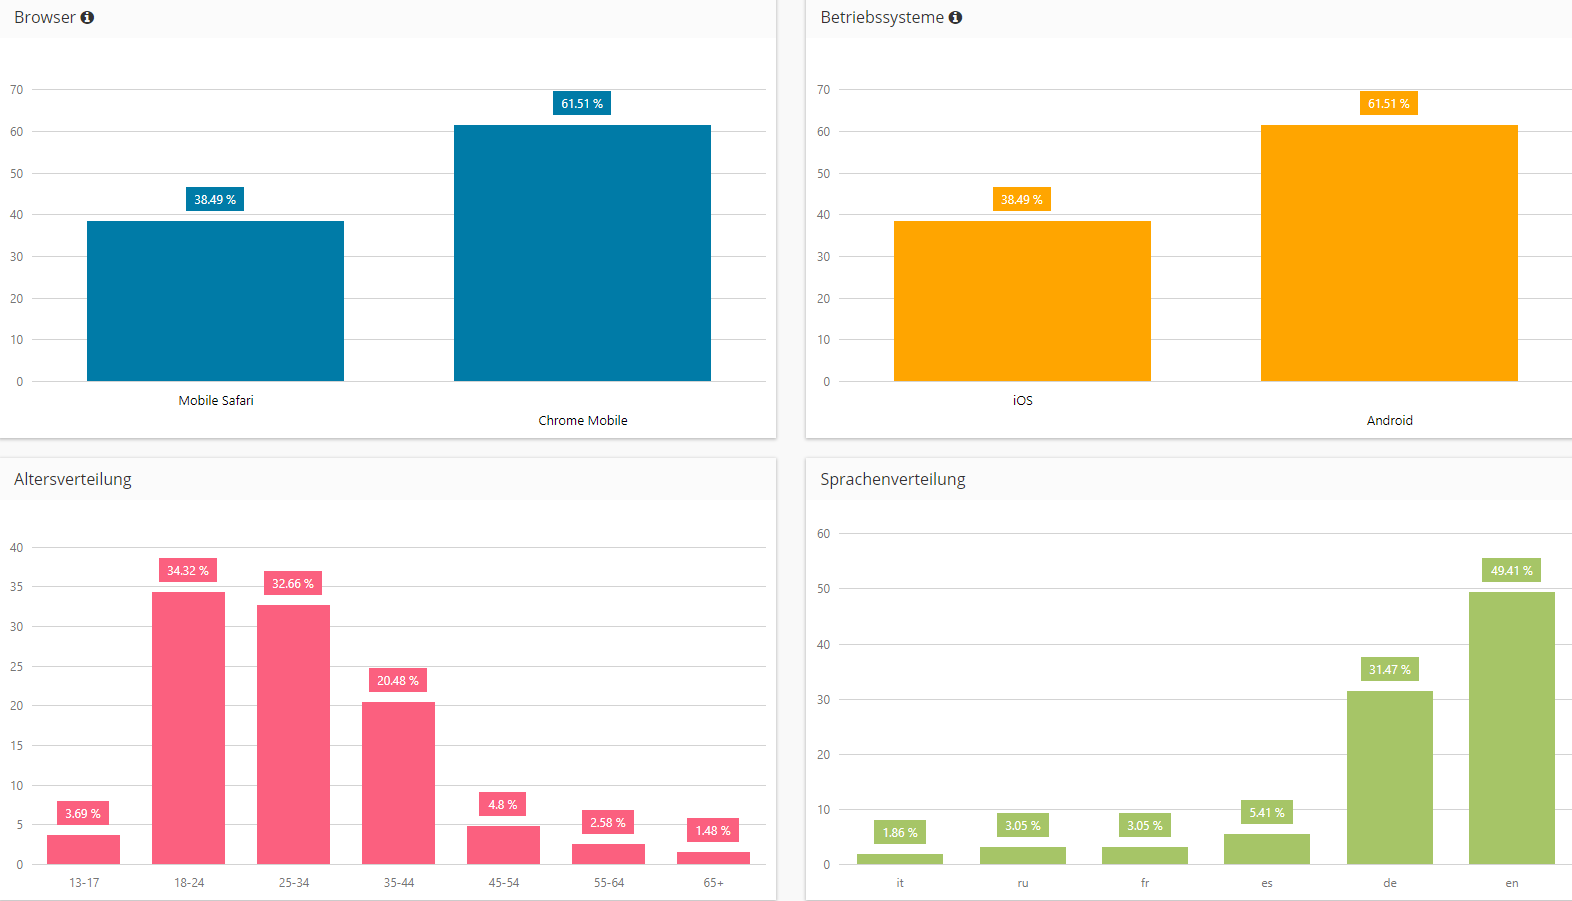Click the 3.05 % label above ru
Image resolution: width=1572 pixels, height=901 pixels.
[x=1023, y=825]
